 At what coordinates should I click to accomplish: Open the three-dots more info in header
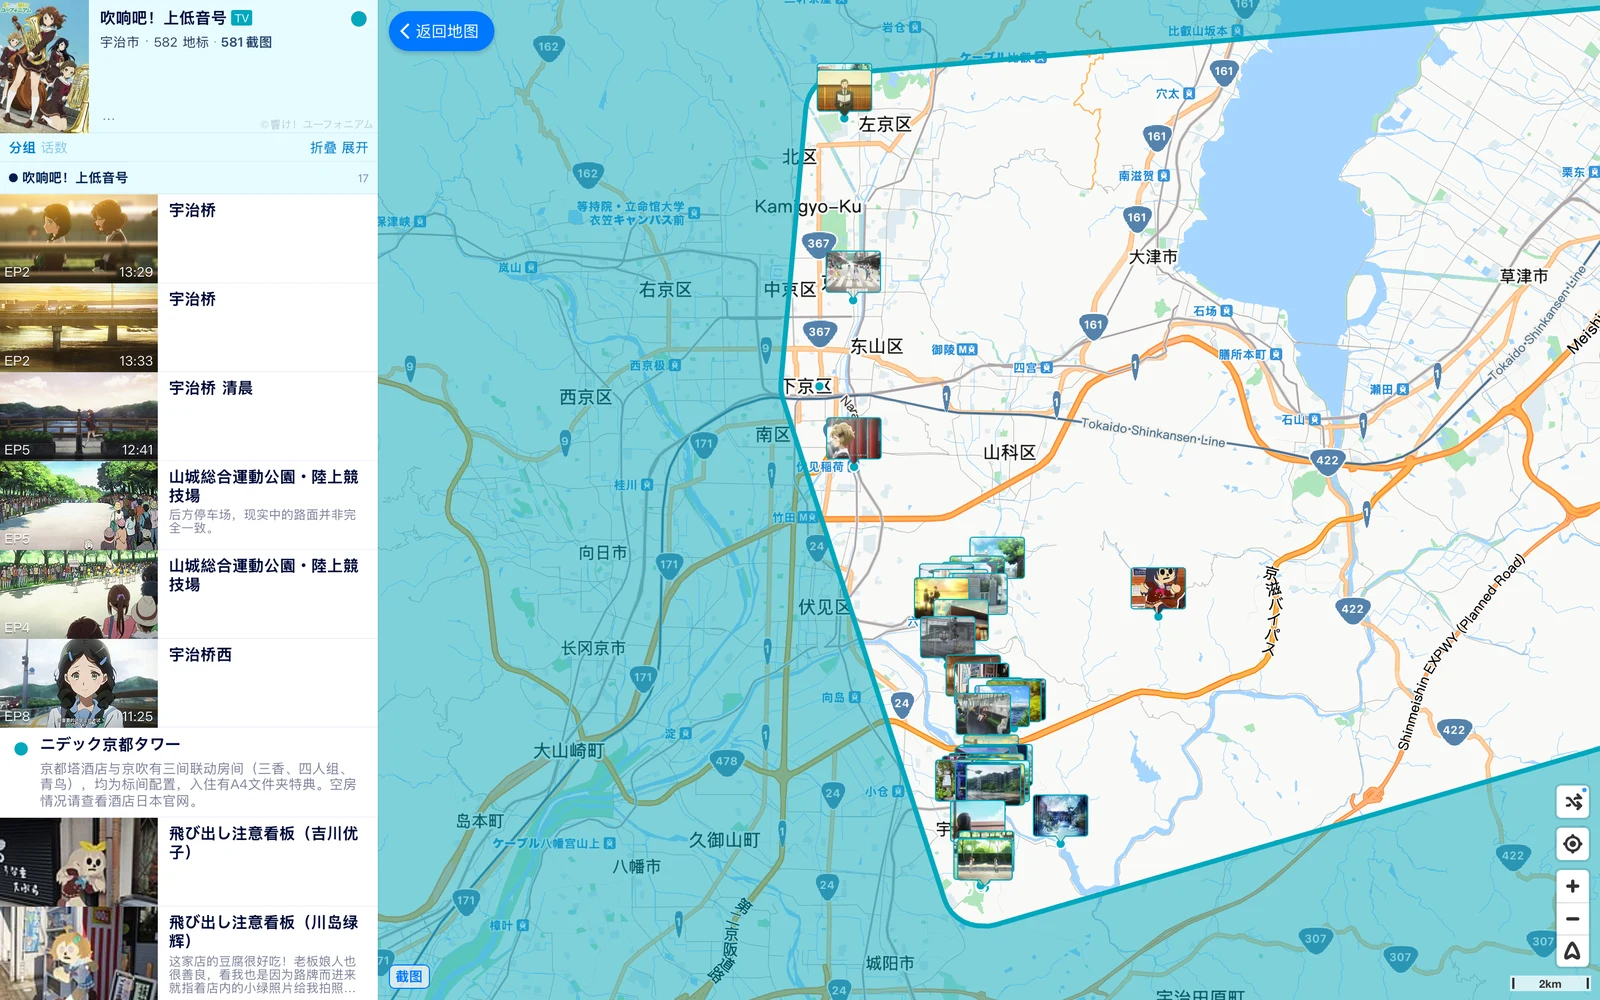coord(109,118)
